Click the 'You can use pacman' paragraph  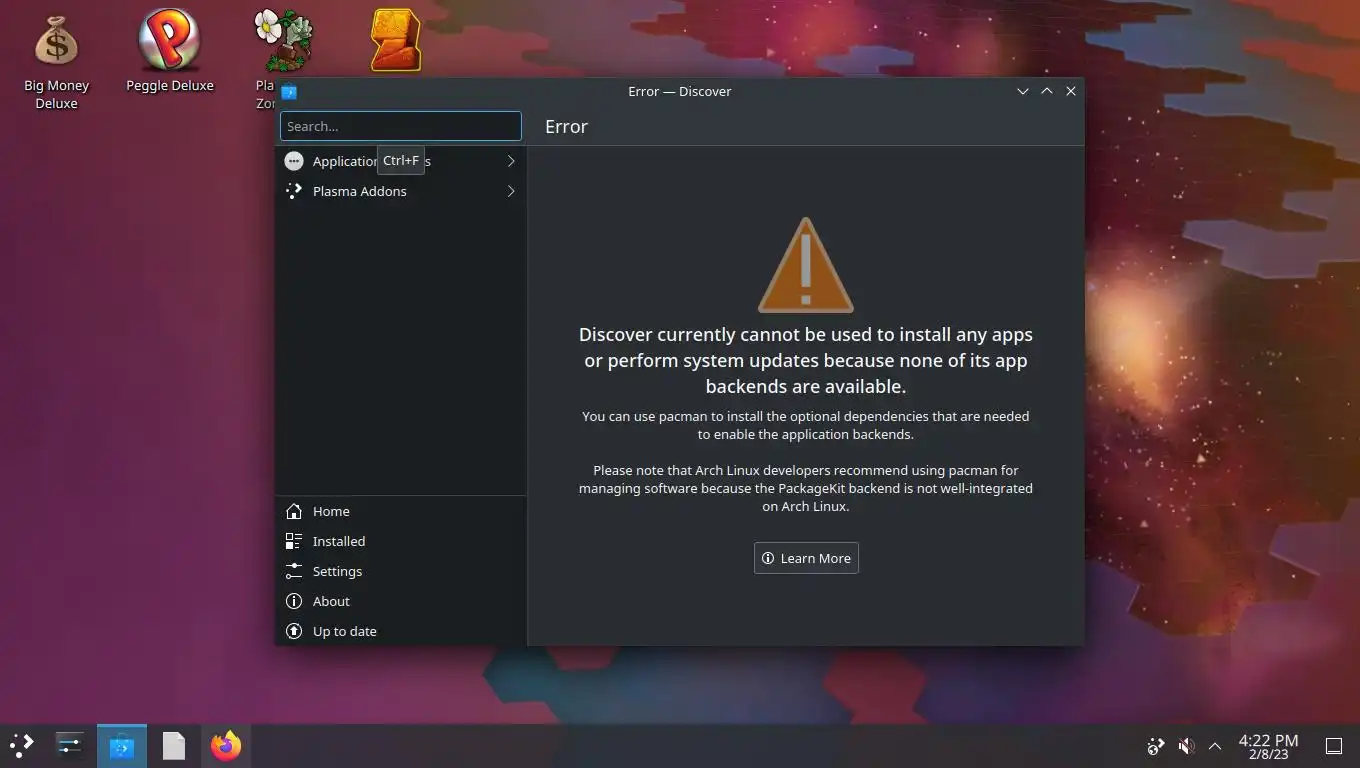point(806,425)
